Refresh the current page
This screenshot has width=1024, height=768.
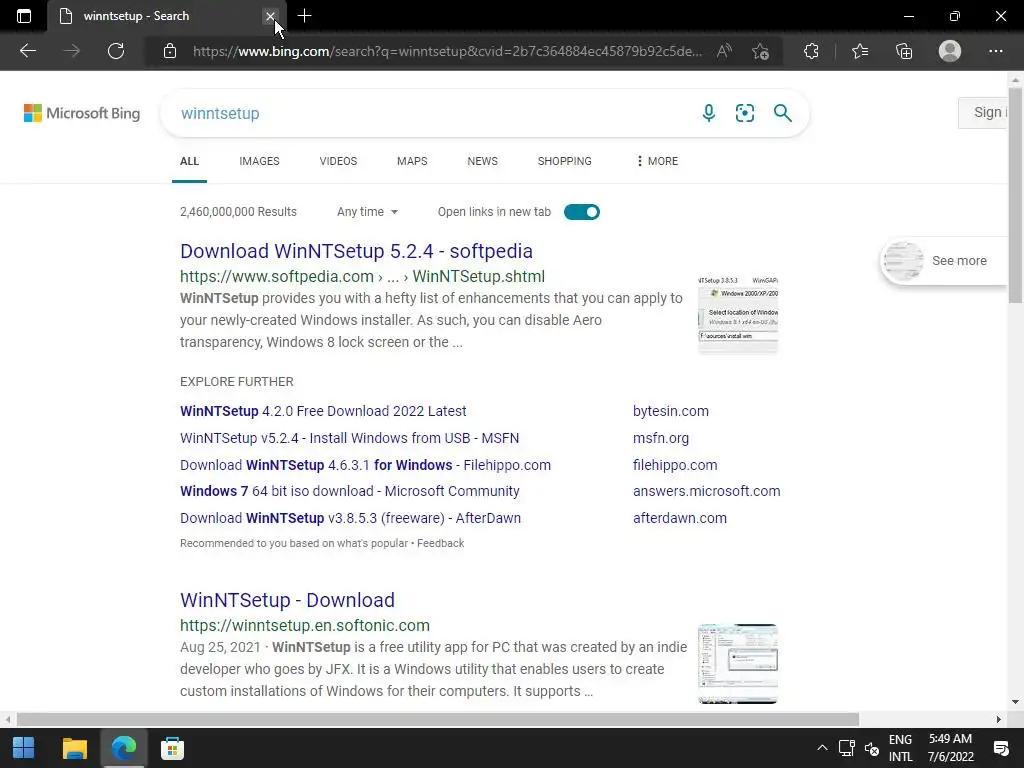click(x=116, y=51)
